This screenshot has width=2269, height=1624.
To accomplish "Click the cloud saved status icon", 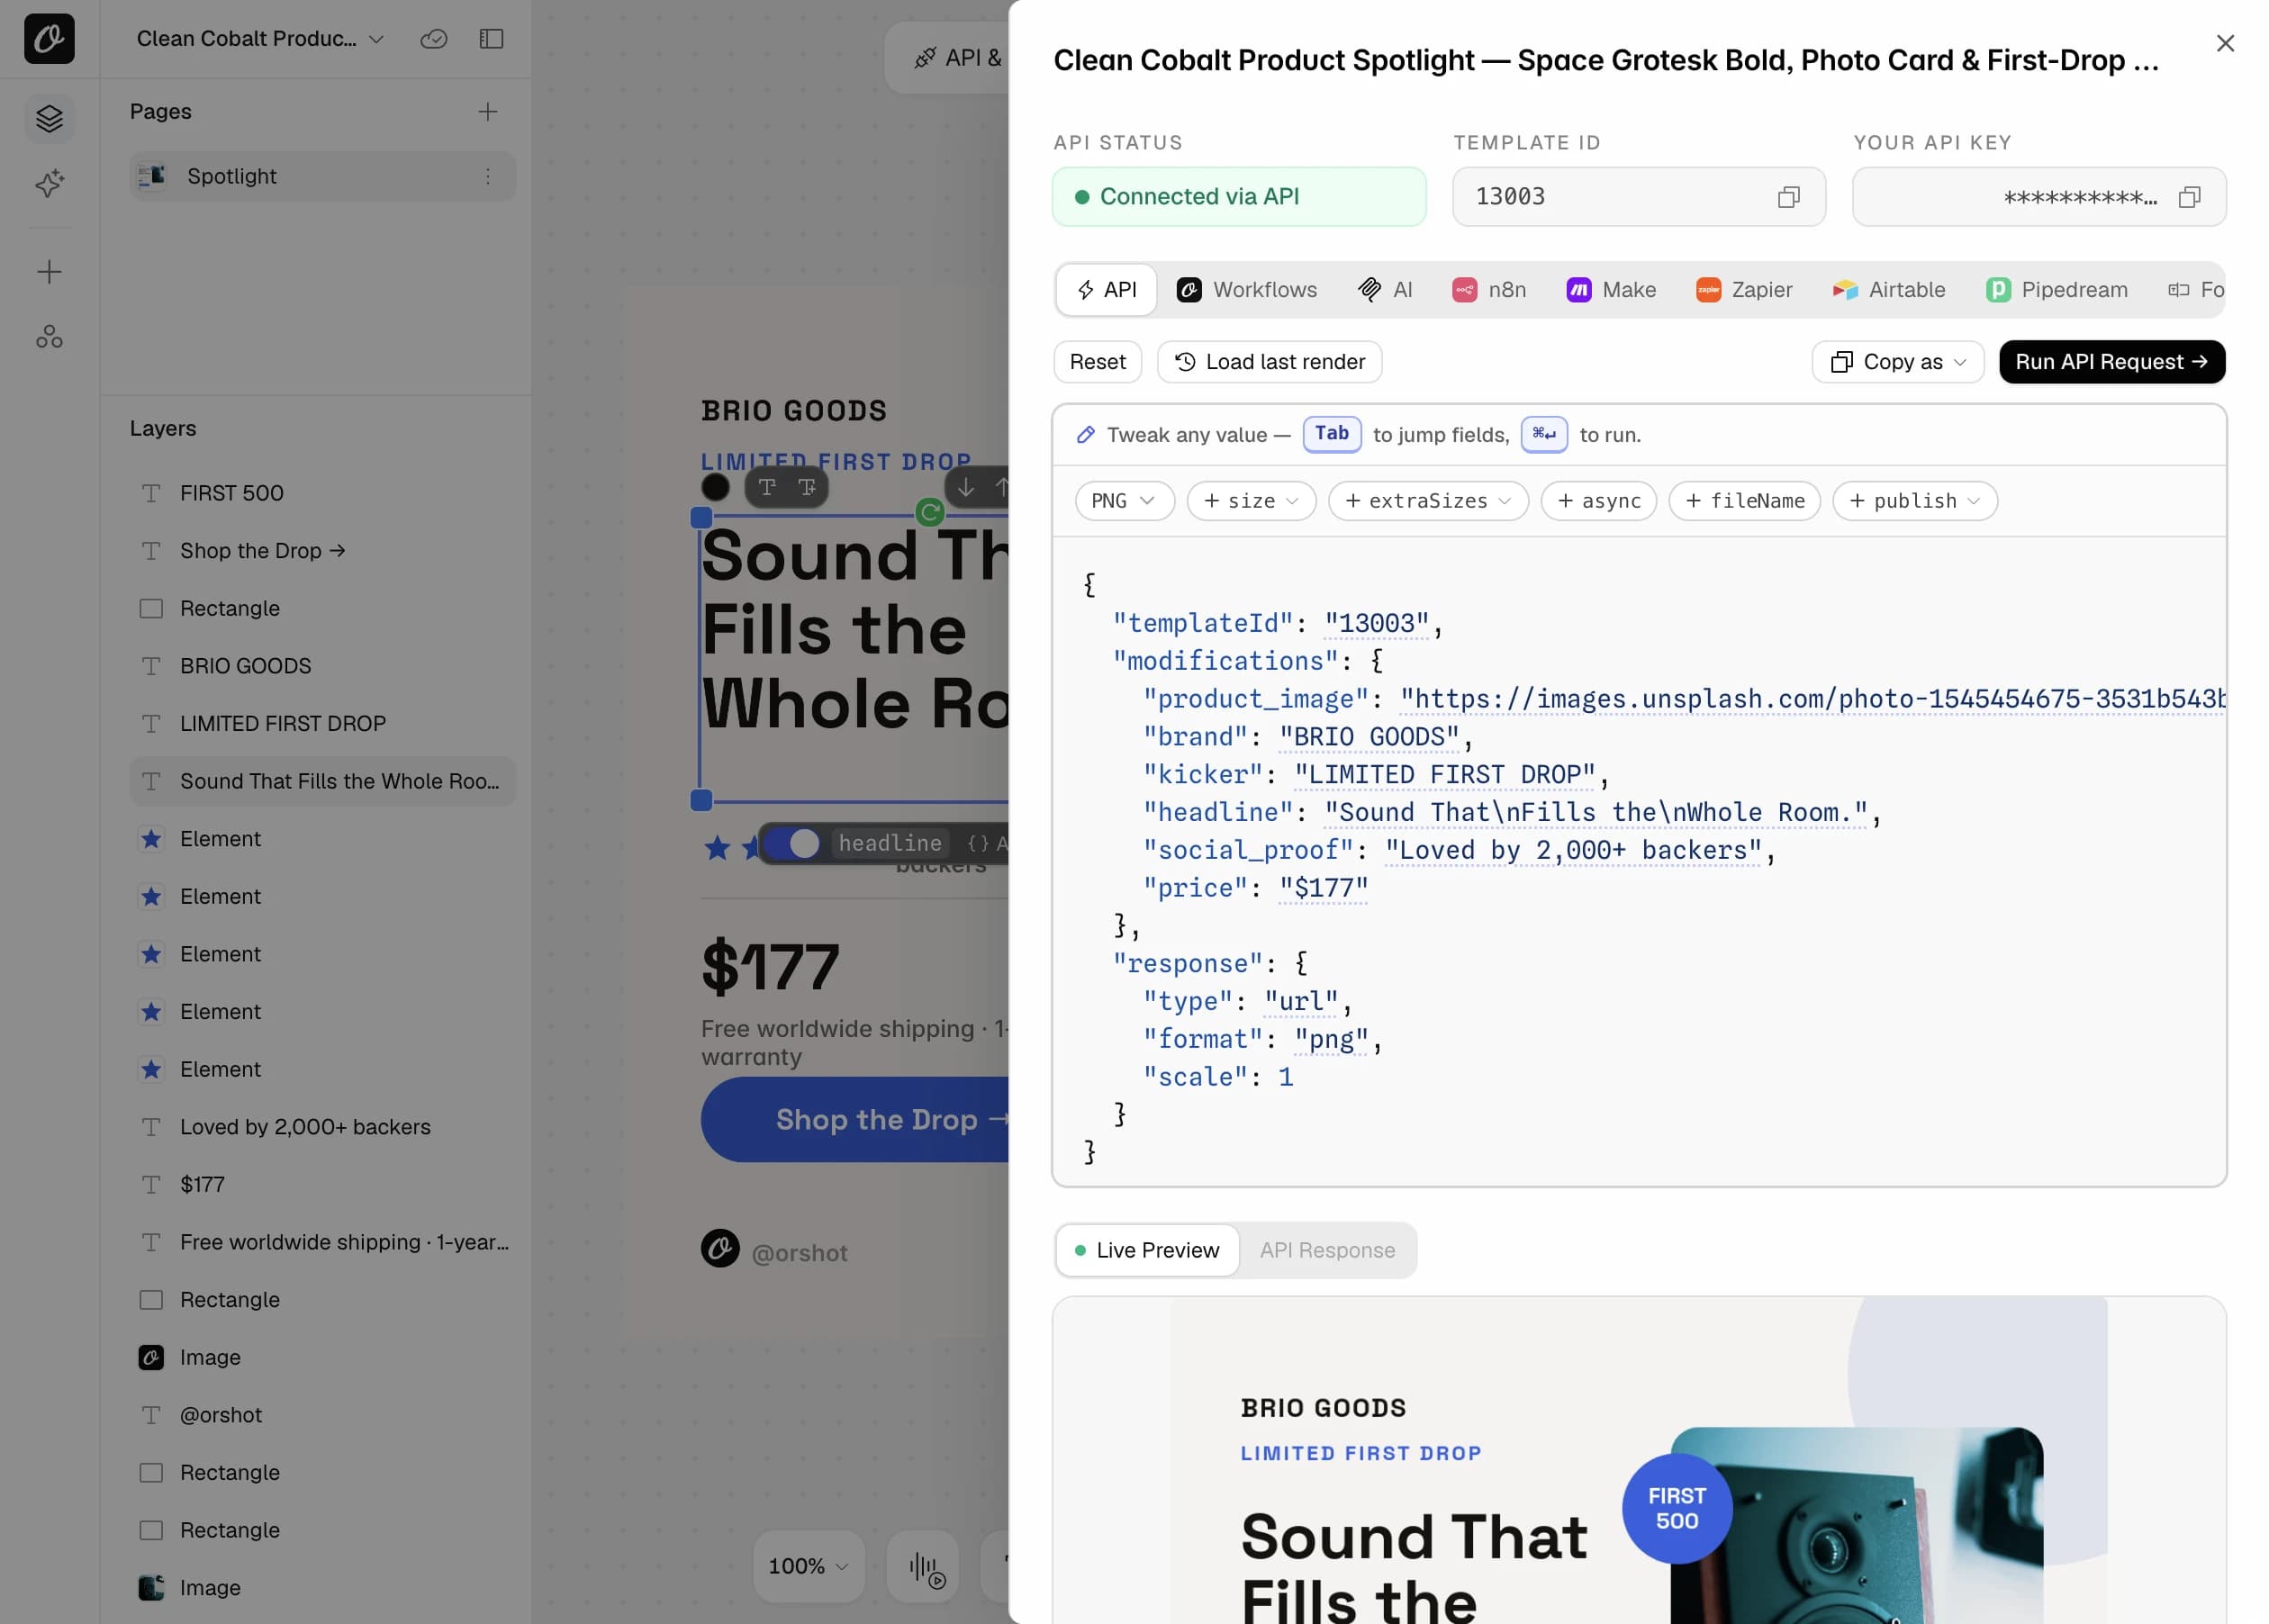I will (433, 39).
